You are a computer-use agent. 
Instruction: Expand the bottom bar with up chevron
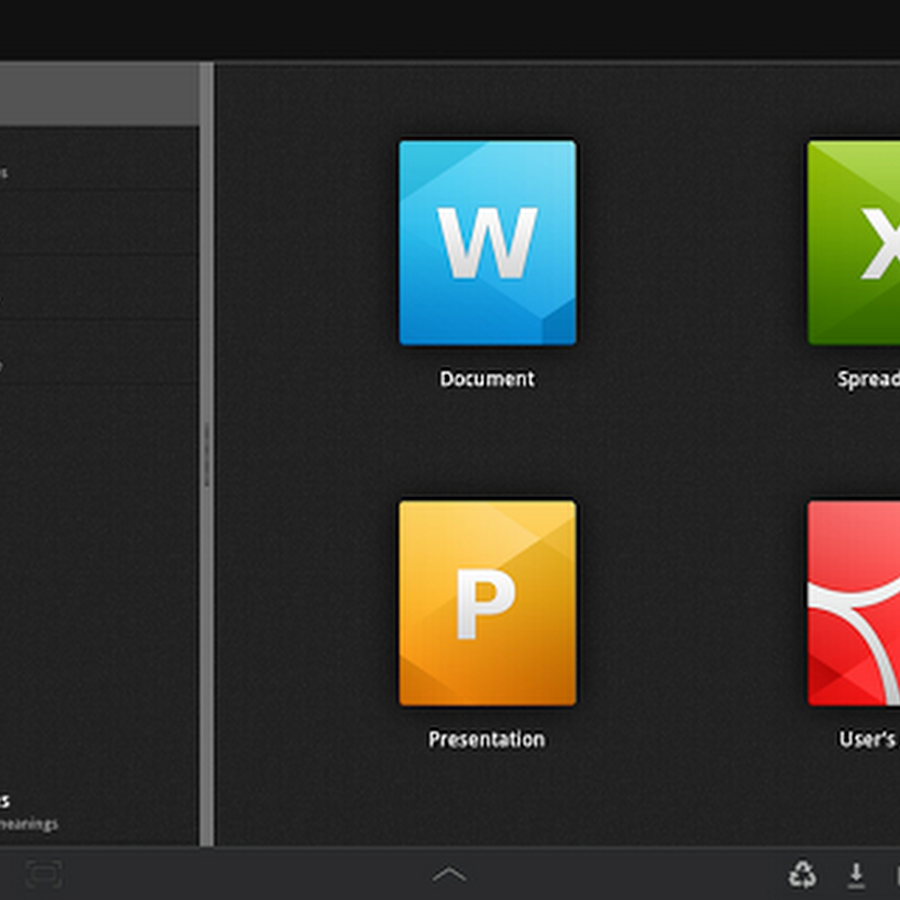point(449,874)
